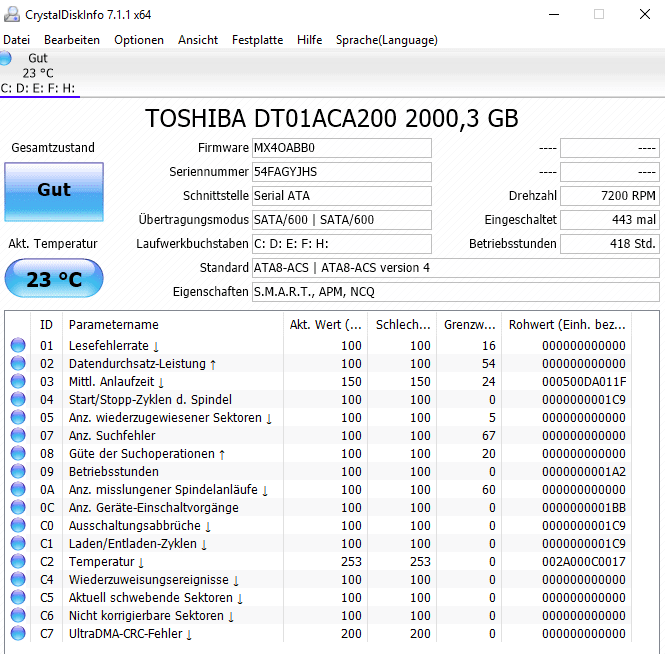Click raw value 0000000001BB

(x=584, y=508)
